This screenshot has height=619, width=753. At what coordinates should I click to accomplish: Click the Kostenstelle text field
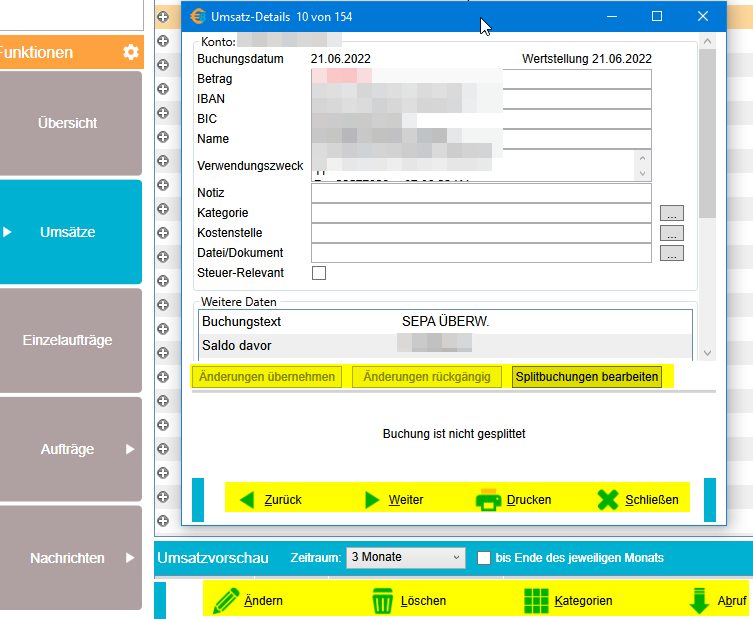(481, 233)
